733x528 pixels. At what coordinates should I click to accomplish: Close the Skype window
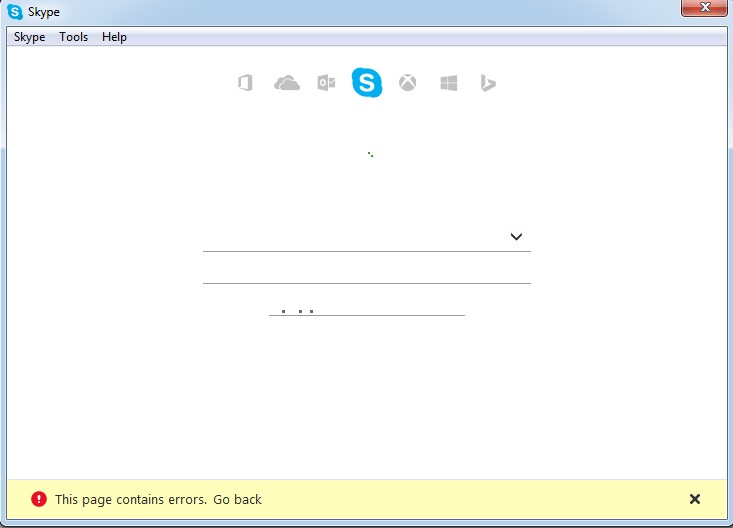704,7
